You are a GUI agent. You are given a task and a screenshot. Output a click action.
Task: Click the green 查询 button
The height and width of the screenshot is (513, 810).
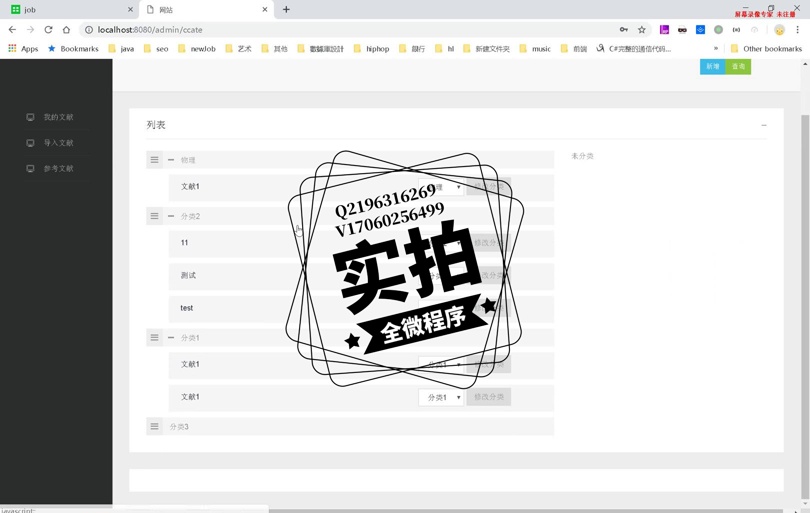[x=739, y=67]
